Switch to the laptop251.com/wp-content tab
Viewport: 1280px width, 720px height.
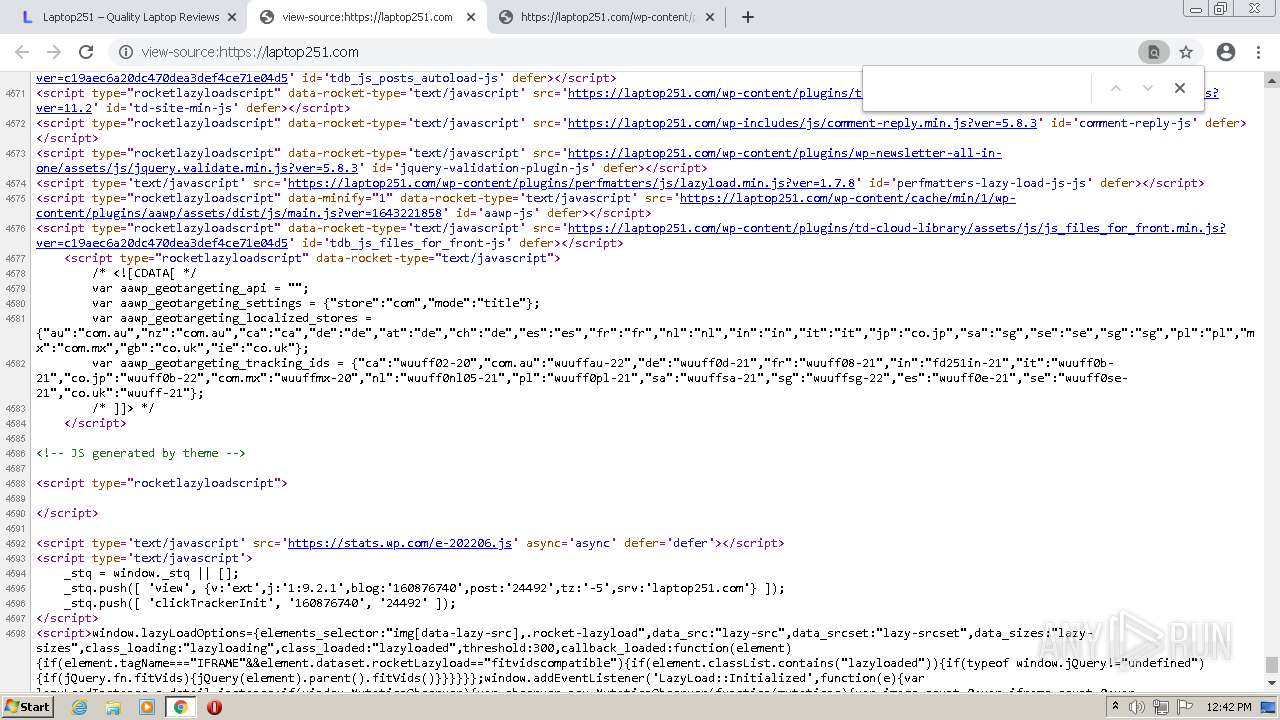pyautogui.click(x=607, y=17)
